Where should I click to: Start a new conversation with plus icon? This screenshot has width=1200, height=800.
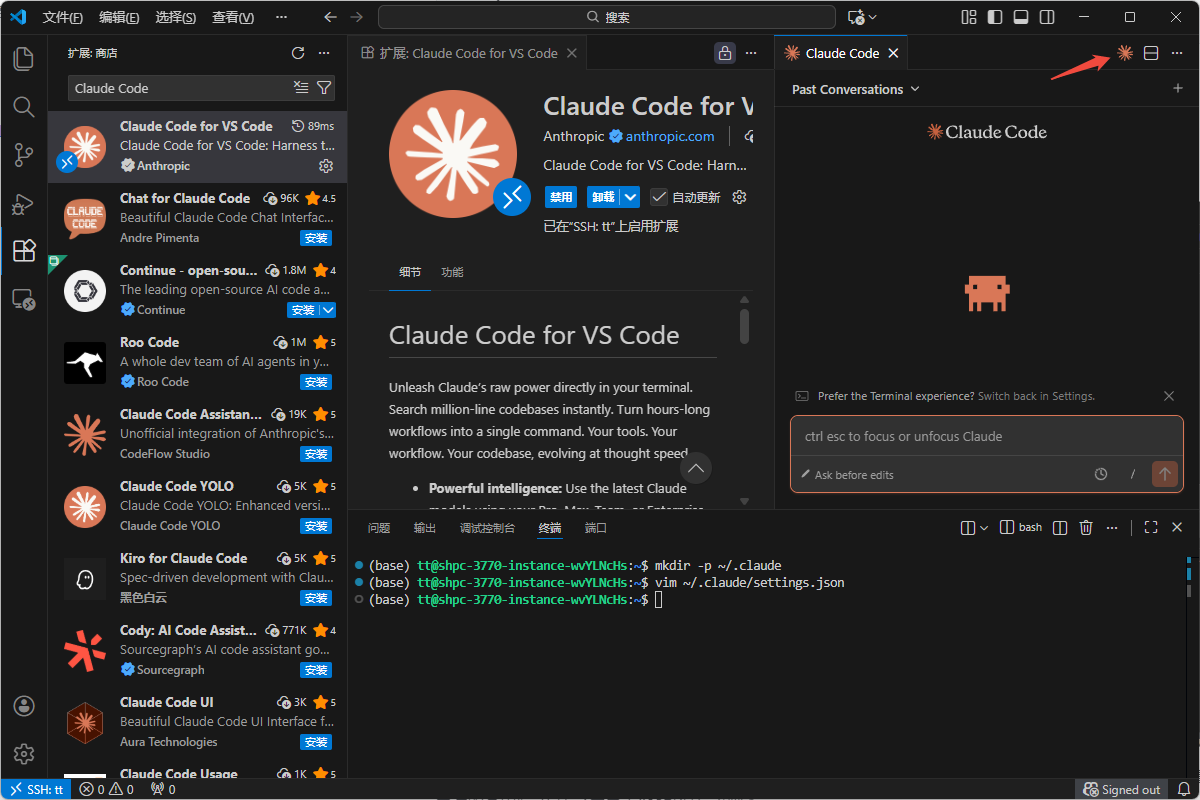pos(1177,89)
